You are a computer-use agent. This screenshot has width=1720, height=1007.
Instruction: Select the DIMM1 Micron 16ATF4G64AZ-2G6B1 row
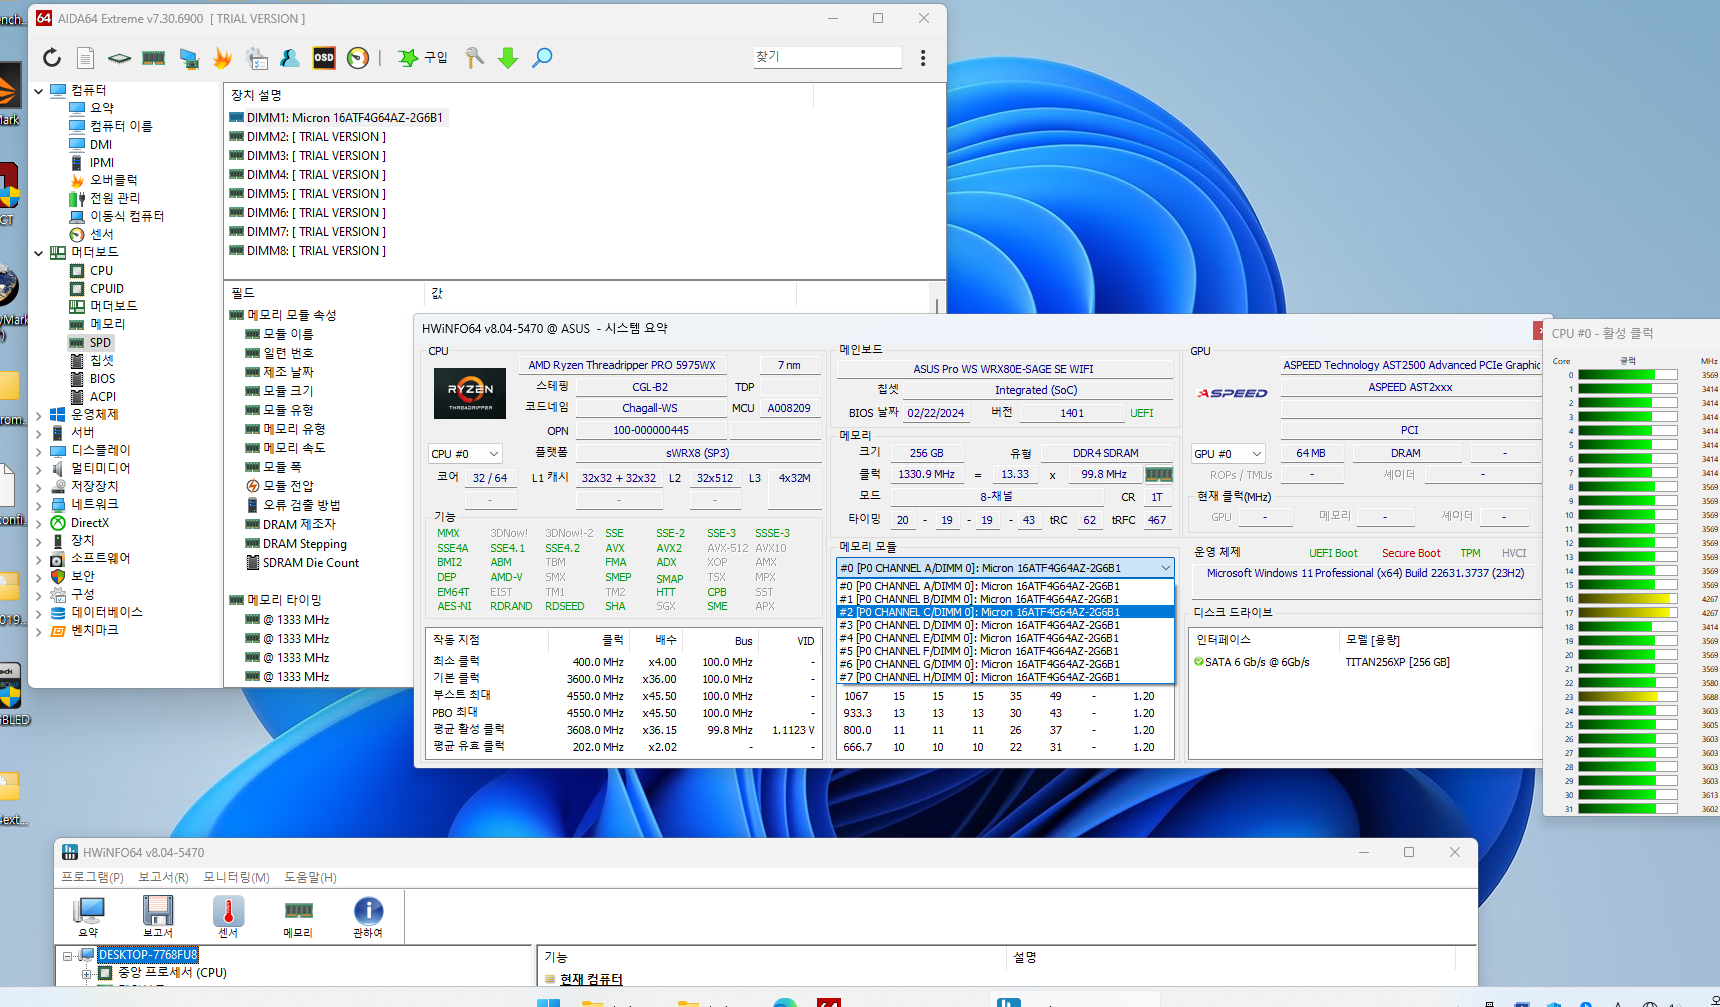[337, 118]
